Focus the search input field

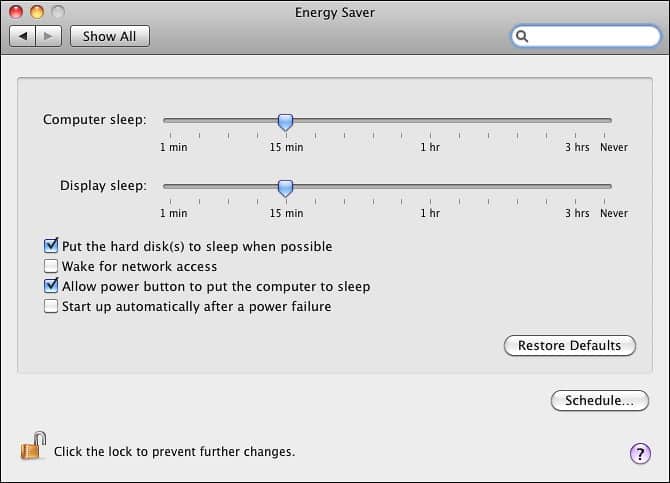click(592, 36)
